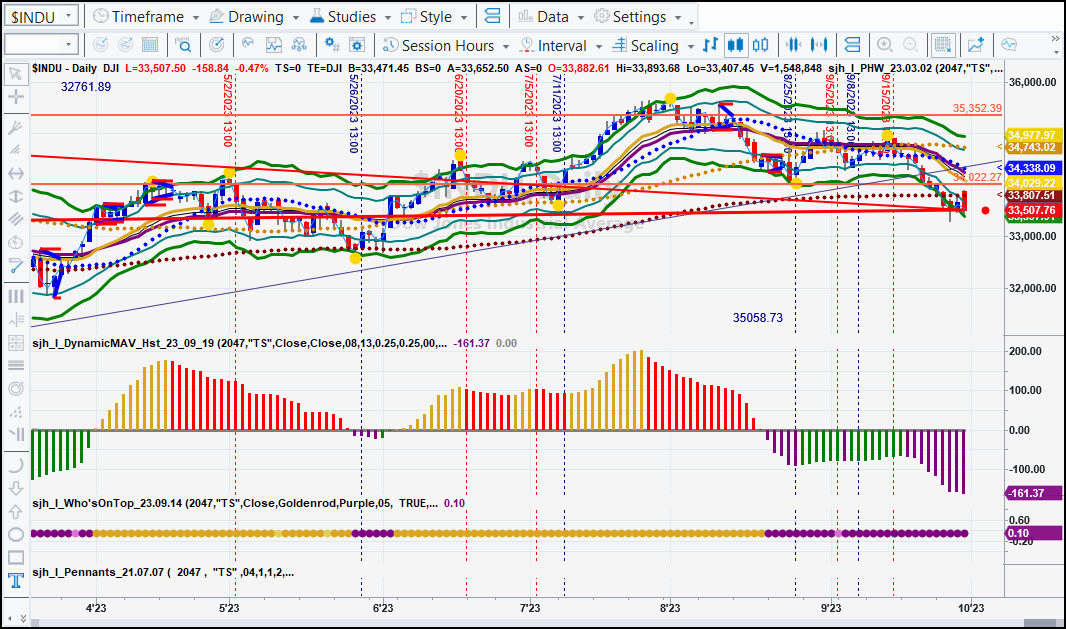Click the chart chat bubble icon

pyautogui.click(x=1009, y=46)
